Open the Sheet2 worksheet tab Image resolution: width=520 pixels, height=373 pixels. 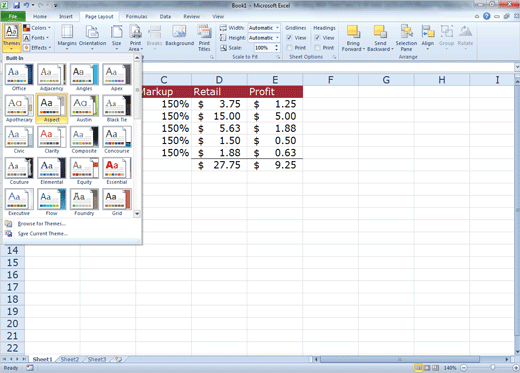(70, 359)
